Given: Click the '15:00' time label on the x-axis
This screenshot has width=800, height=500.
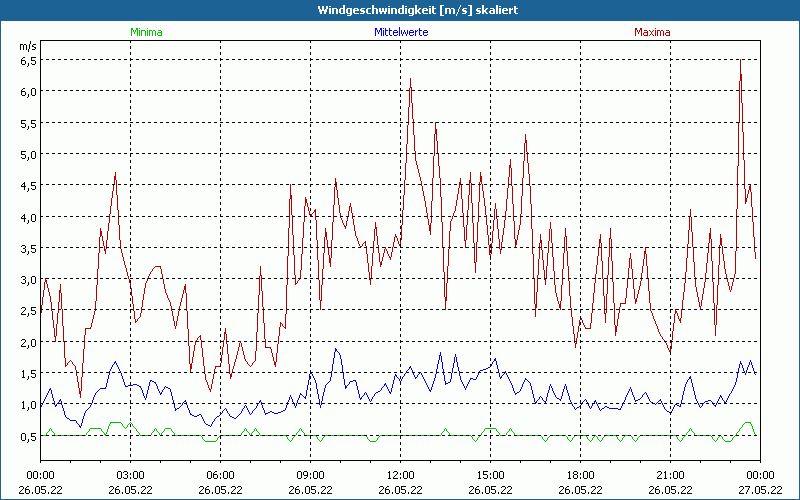Looking at the screenshot, I should [490, 476].
